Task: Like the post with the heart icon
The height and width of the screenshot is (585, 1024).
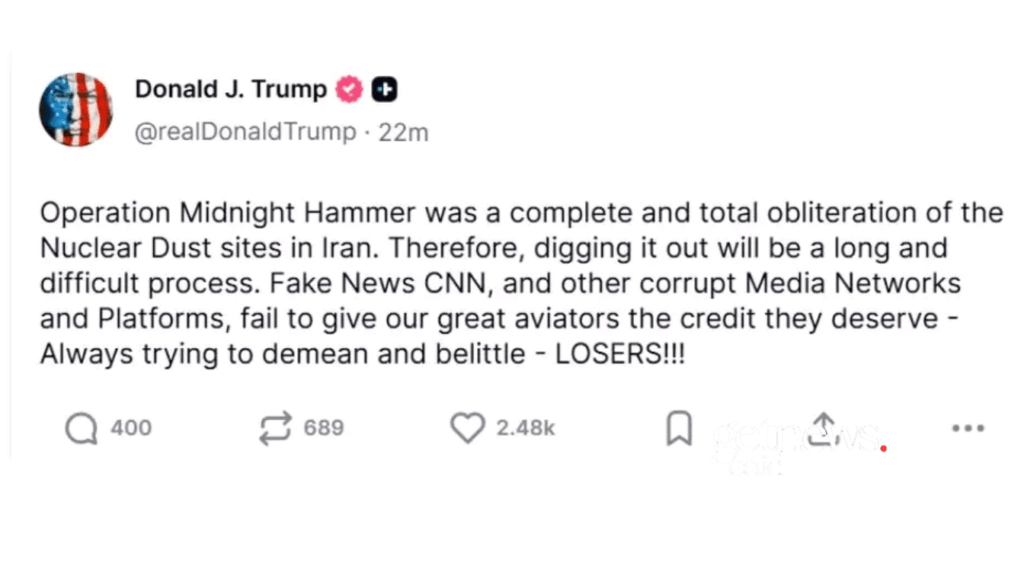Action: click(467, 429)
